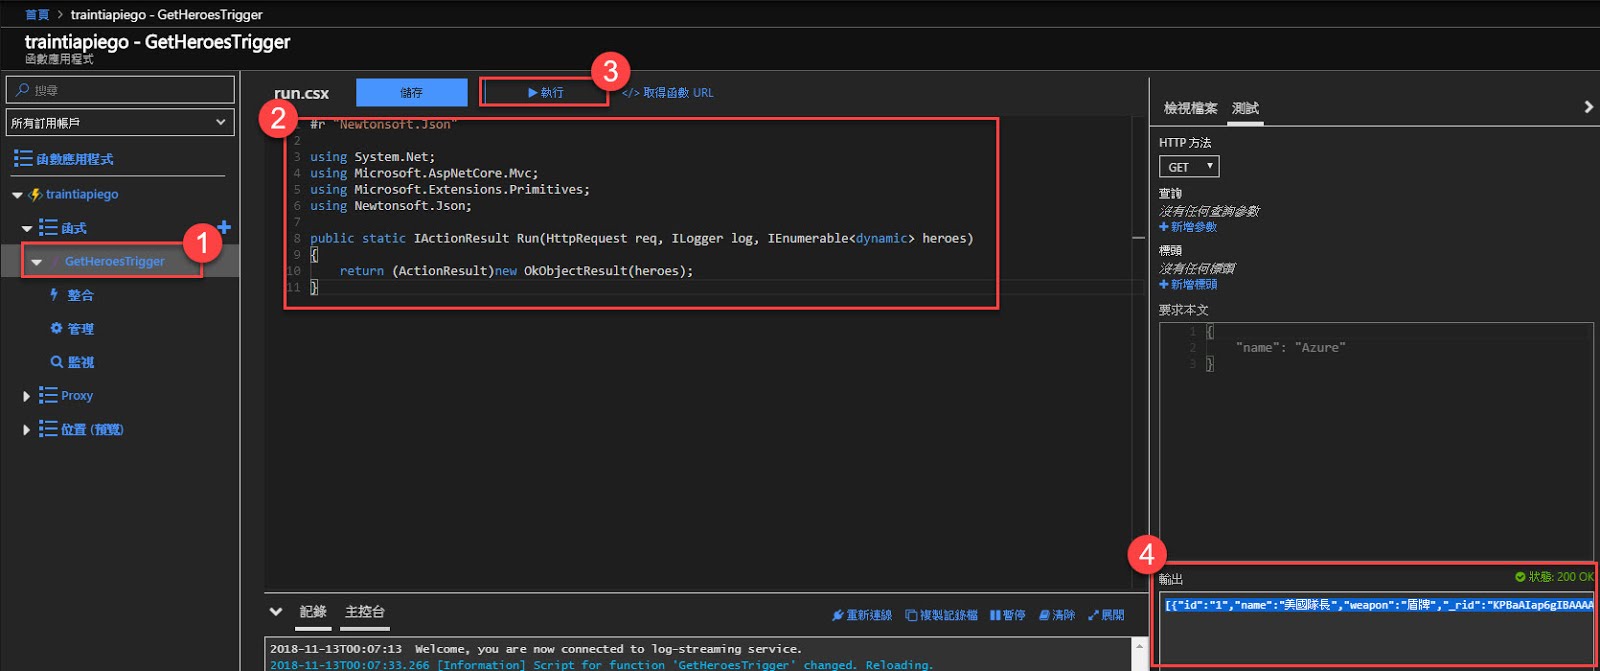Pause log streaming with 暫停
Viewport: 1600px width, 671px height.
[x=1007, y=615]
